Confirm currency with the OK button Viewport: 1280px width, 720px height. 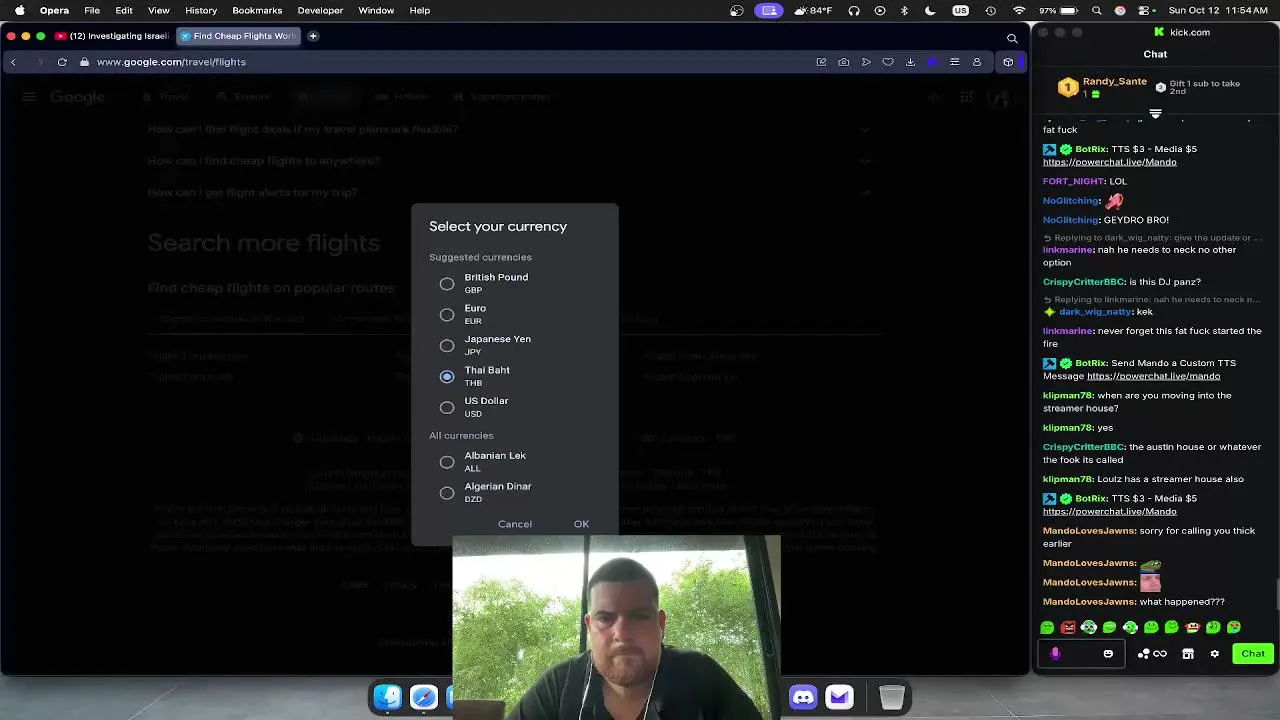[581, 524]
